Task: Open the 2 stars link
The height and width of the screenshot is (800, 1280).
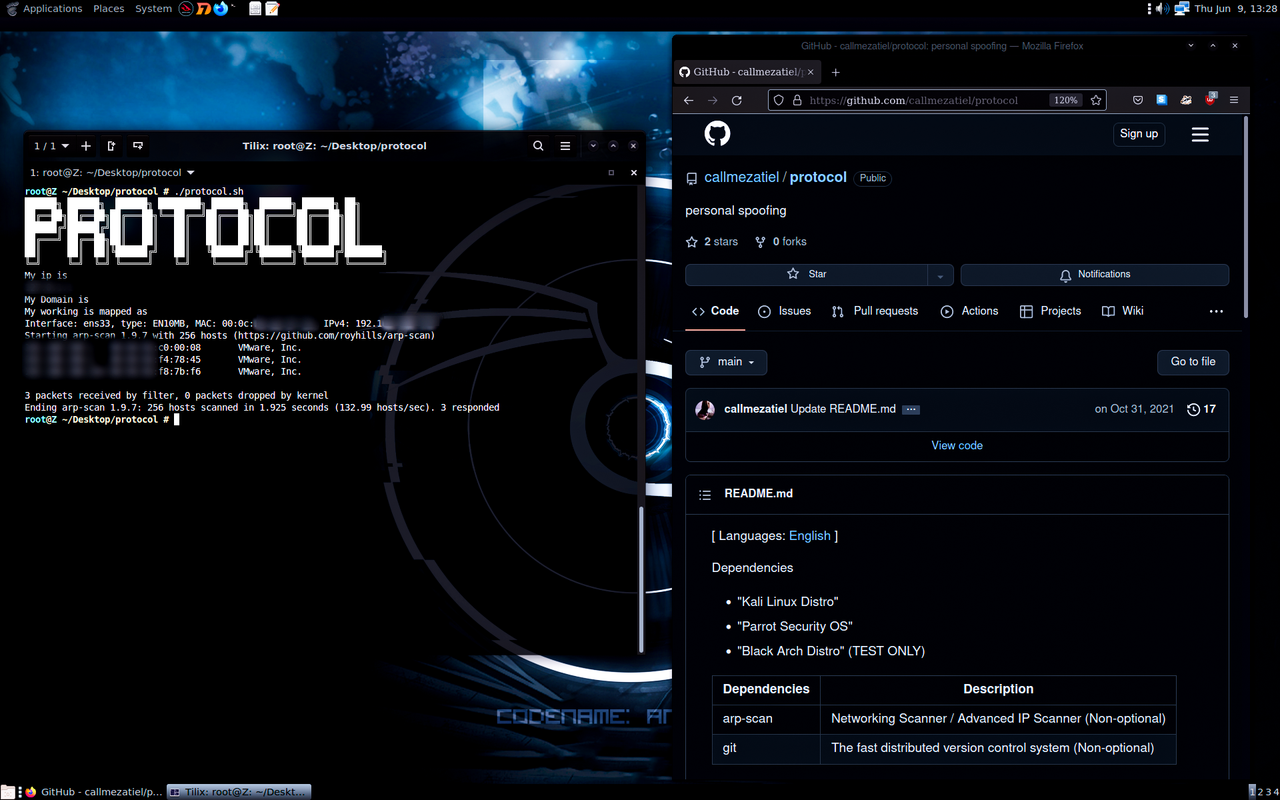Action: (712, 242)
